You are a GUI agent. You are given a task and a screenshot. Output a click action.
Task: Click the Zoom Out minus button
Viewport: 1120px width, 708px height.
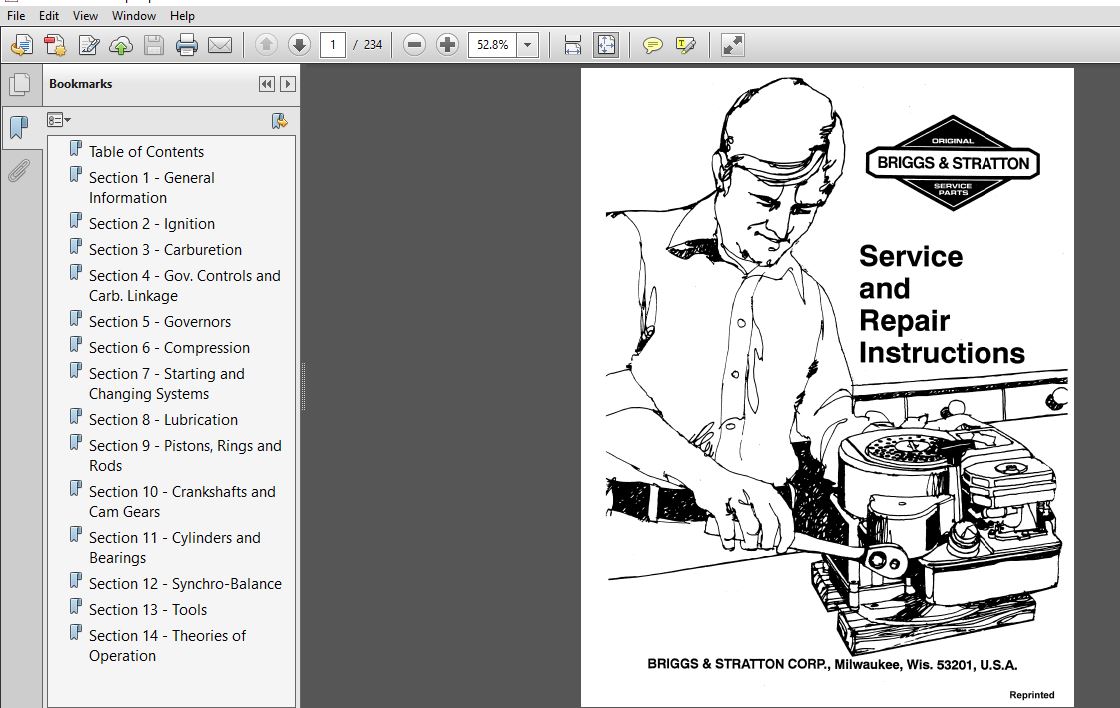click(414, 44)
